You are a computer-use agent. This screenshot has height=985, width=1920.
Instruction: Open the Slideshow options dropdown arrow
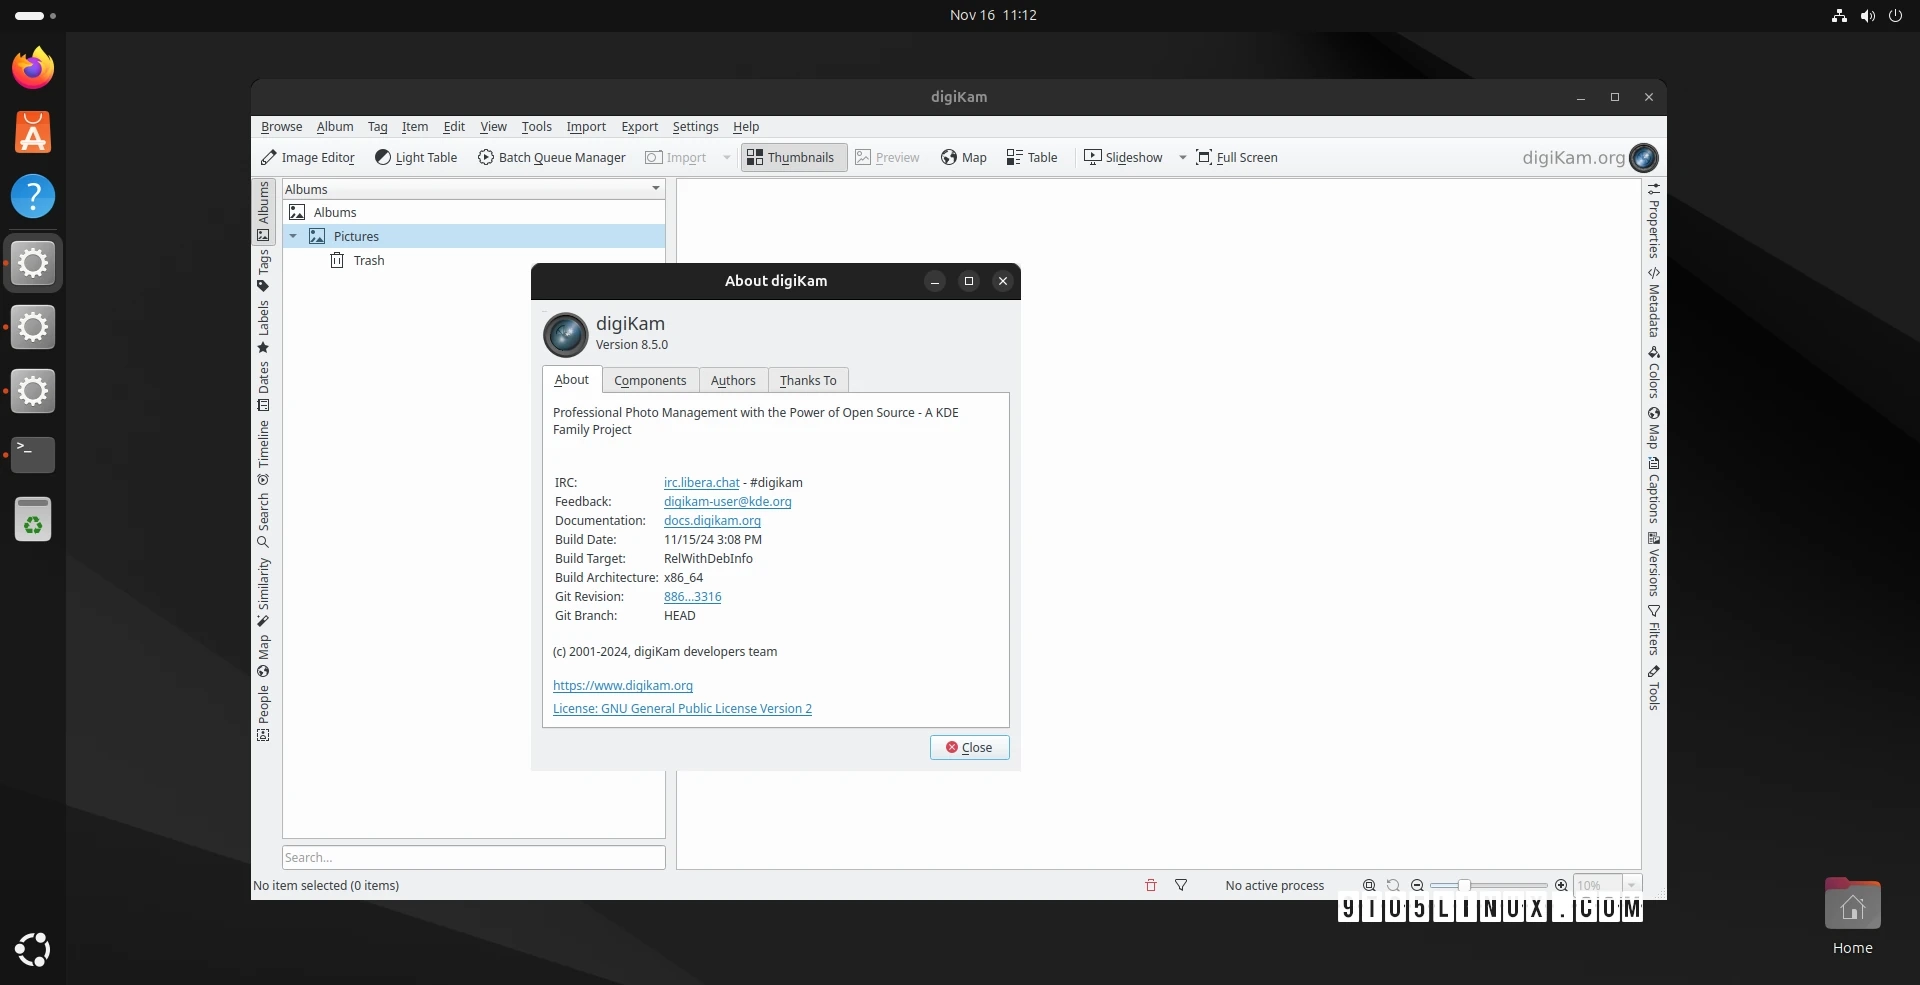click(x=1182, y=157)
